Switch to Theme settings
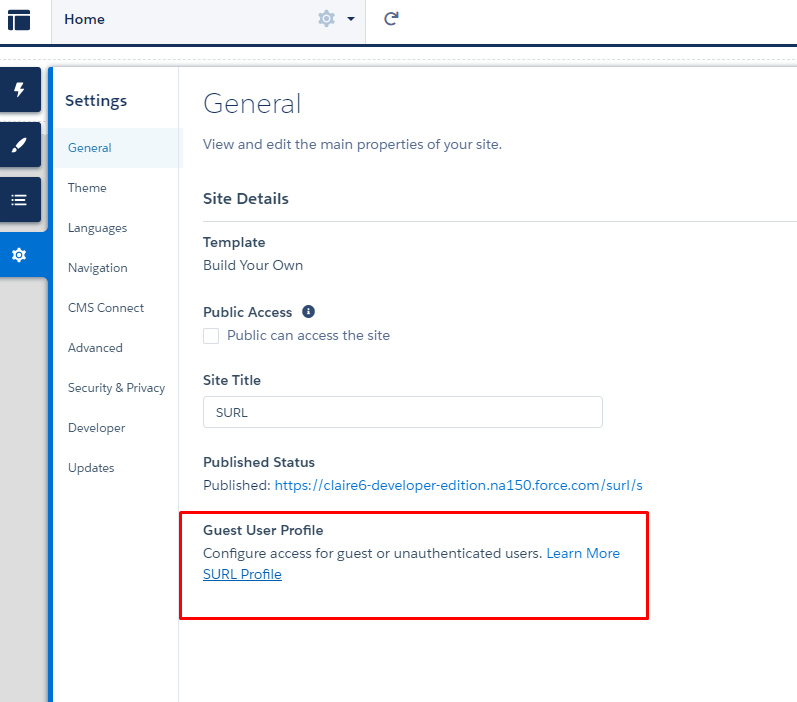 pyautogui.click(x=87, y=188)
